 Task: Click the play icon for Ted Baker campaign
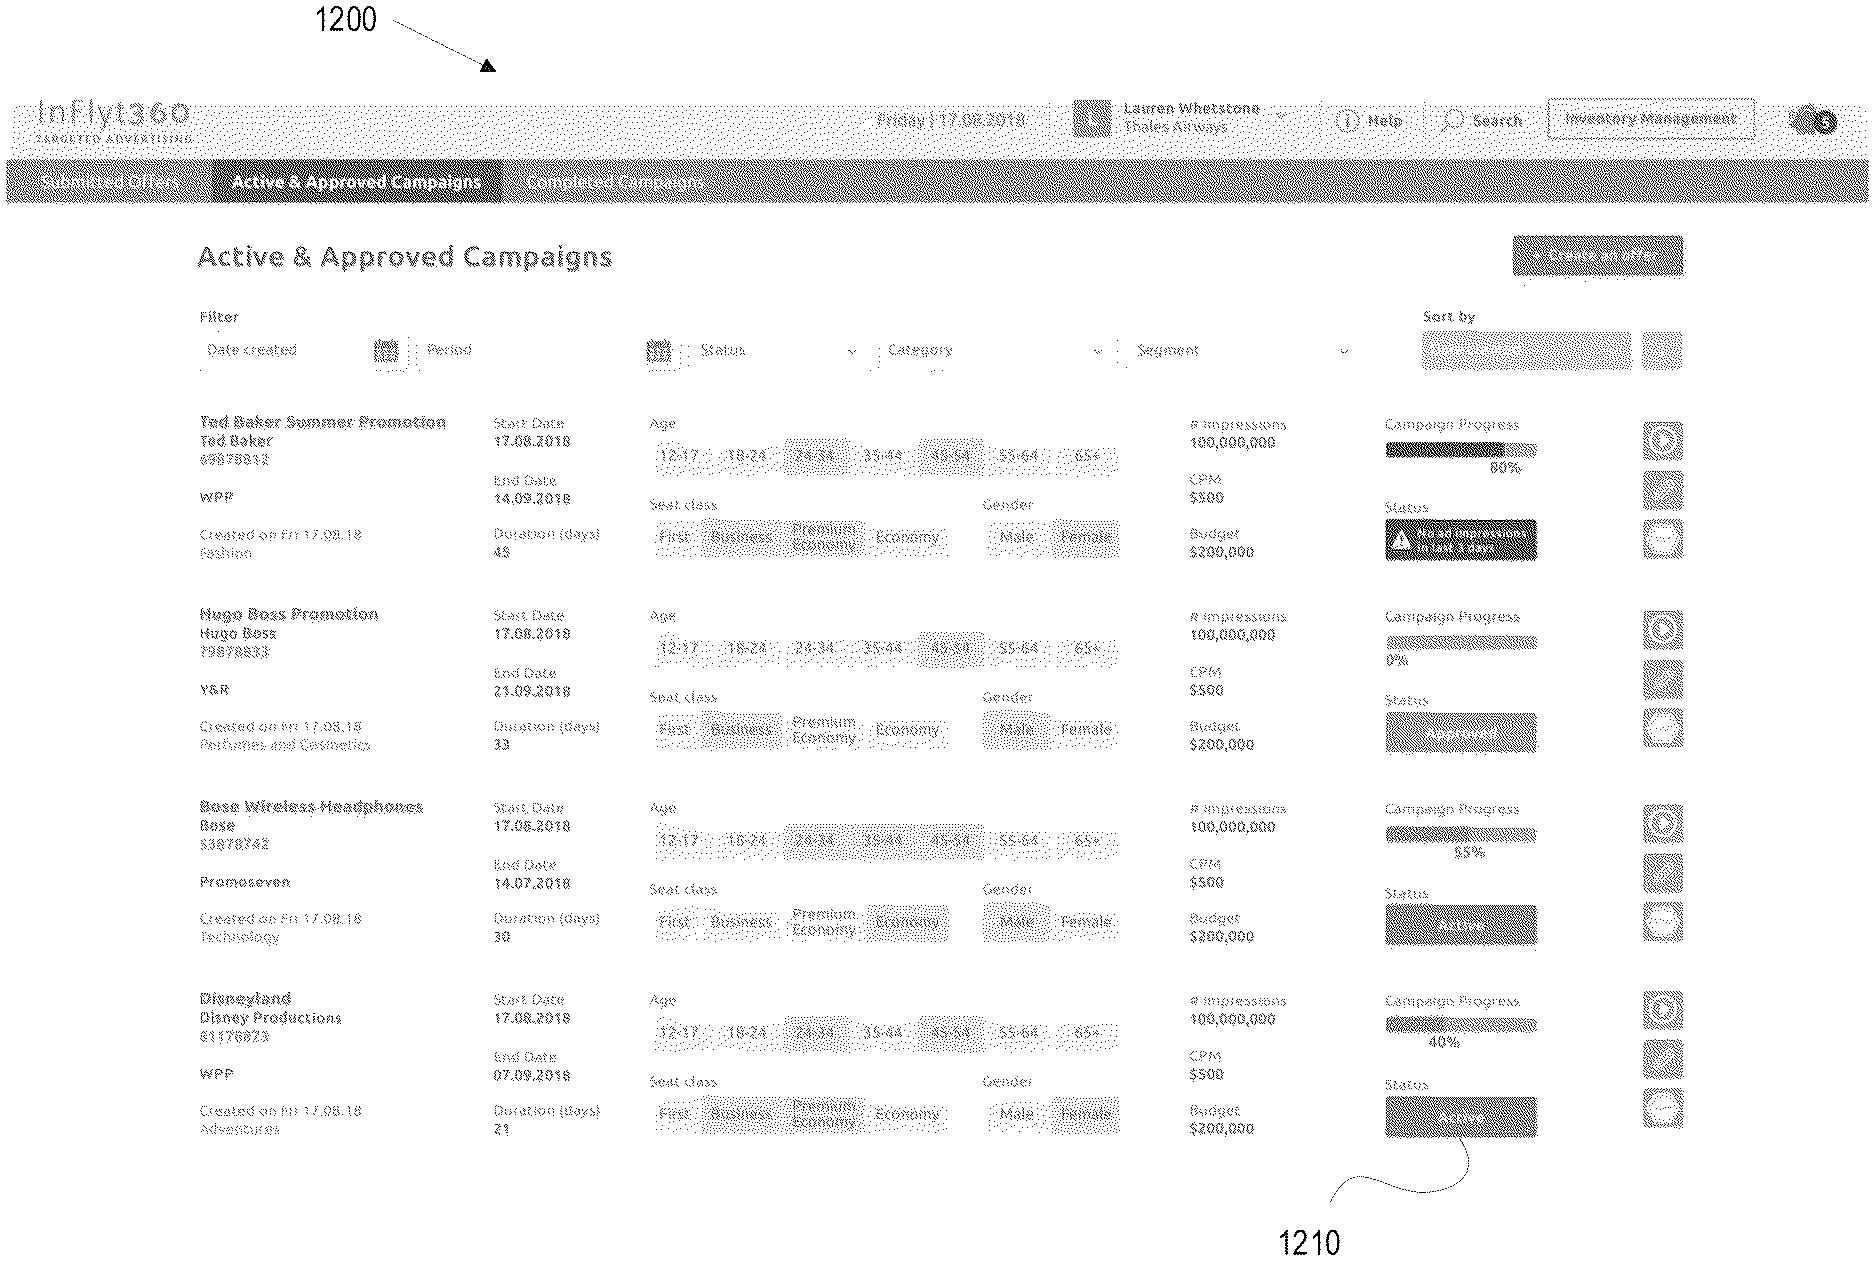[1662, 440]
